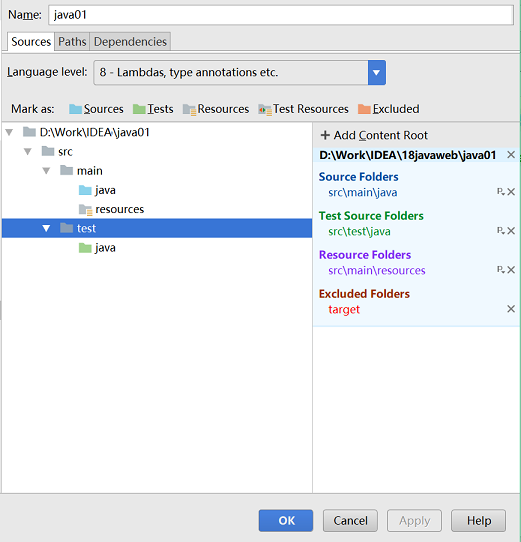Mark folder as Excluded

[x=389, y=109]
